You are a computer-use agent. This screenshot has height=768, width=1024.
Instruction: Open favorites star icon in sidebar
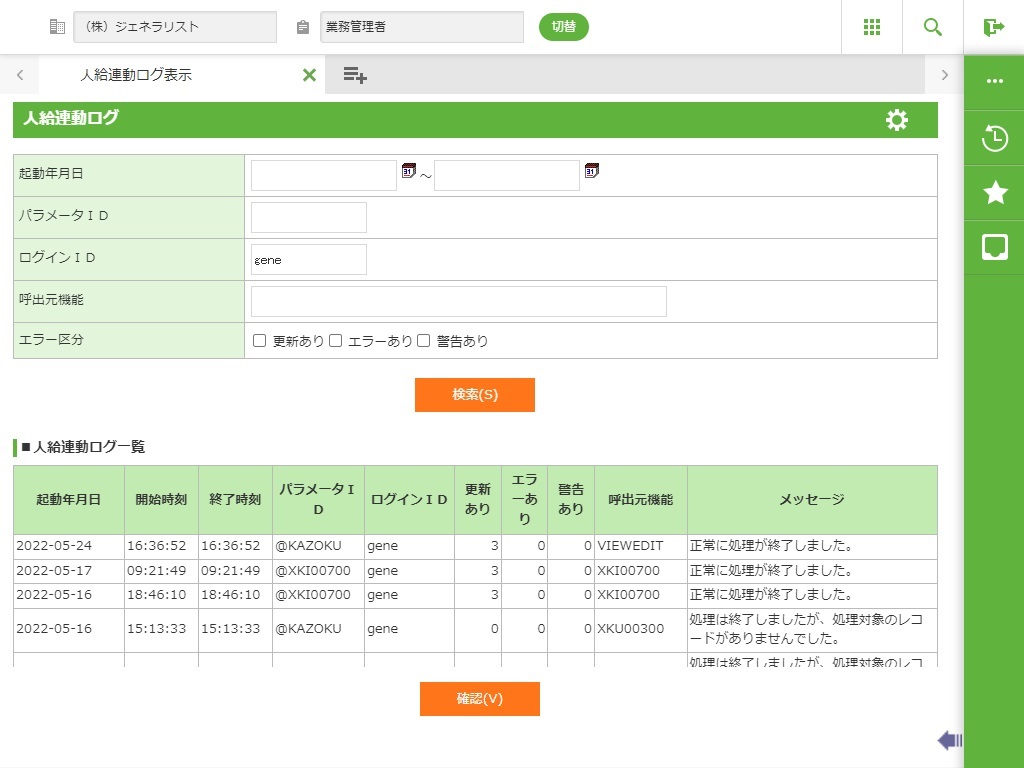pyautogui.click(x=995, y=193)
